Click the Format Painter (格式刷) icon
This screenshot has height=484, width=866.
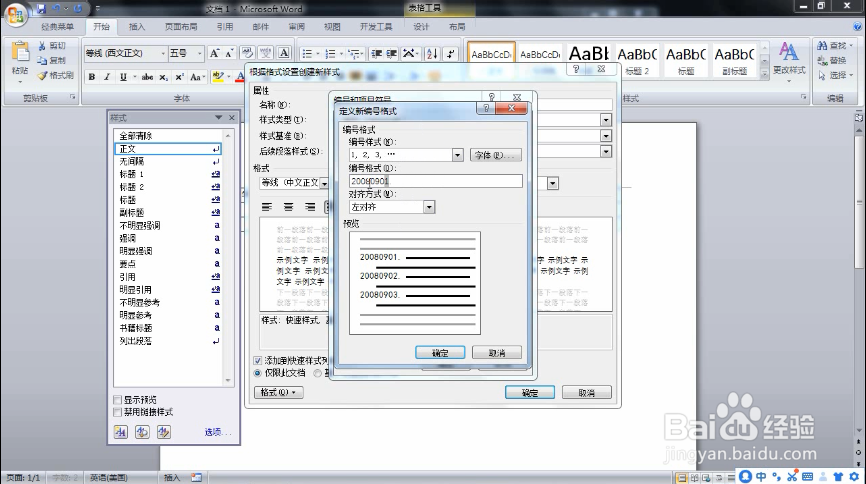pyautogui.click(x=42, y=75)
